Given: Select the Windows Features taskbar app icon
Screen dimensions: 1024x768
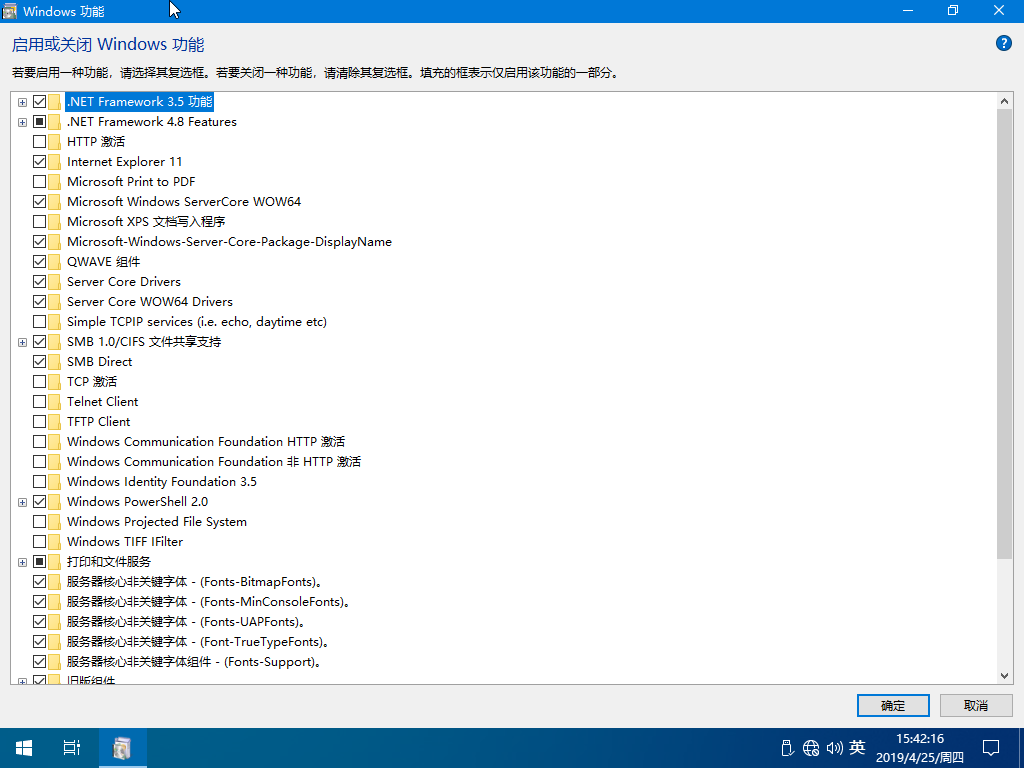Looking at the screenshot, I should pos(122,748).
